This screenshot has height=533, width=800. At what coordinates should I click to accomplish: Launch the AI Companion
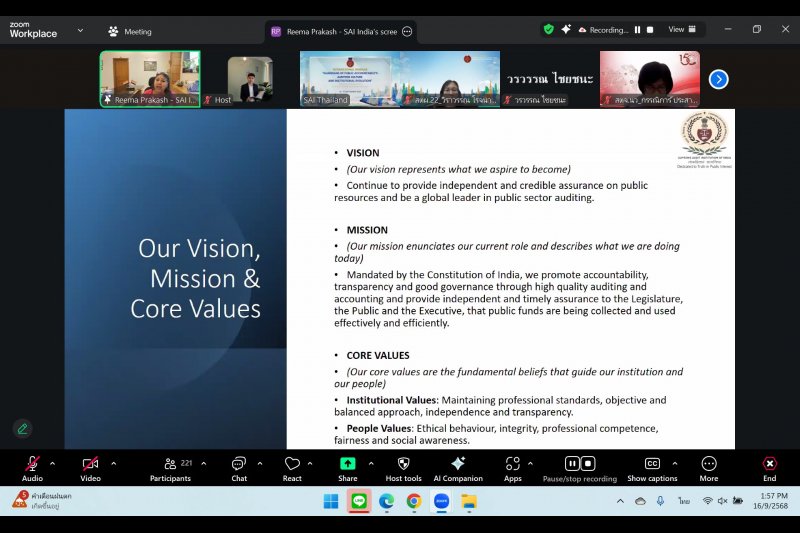(x=458, y=464)
